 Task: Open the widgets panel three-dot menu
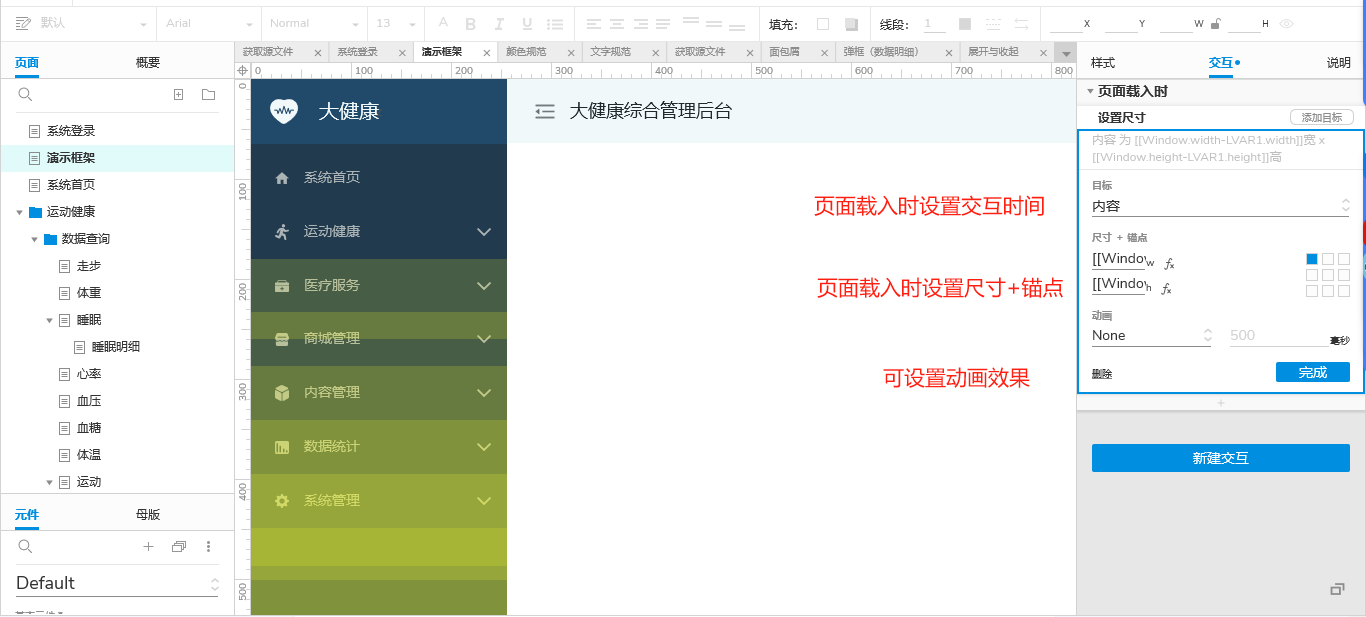208,546
